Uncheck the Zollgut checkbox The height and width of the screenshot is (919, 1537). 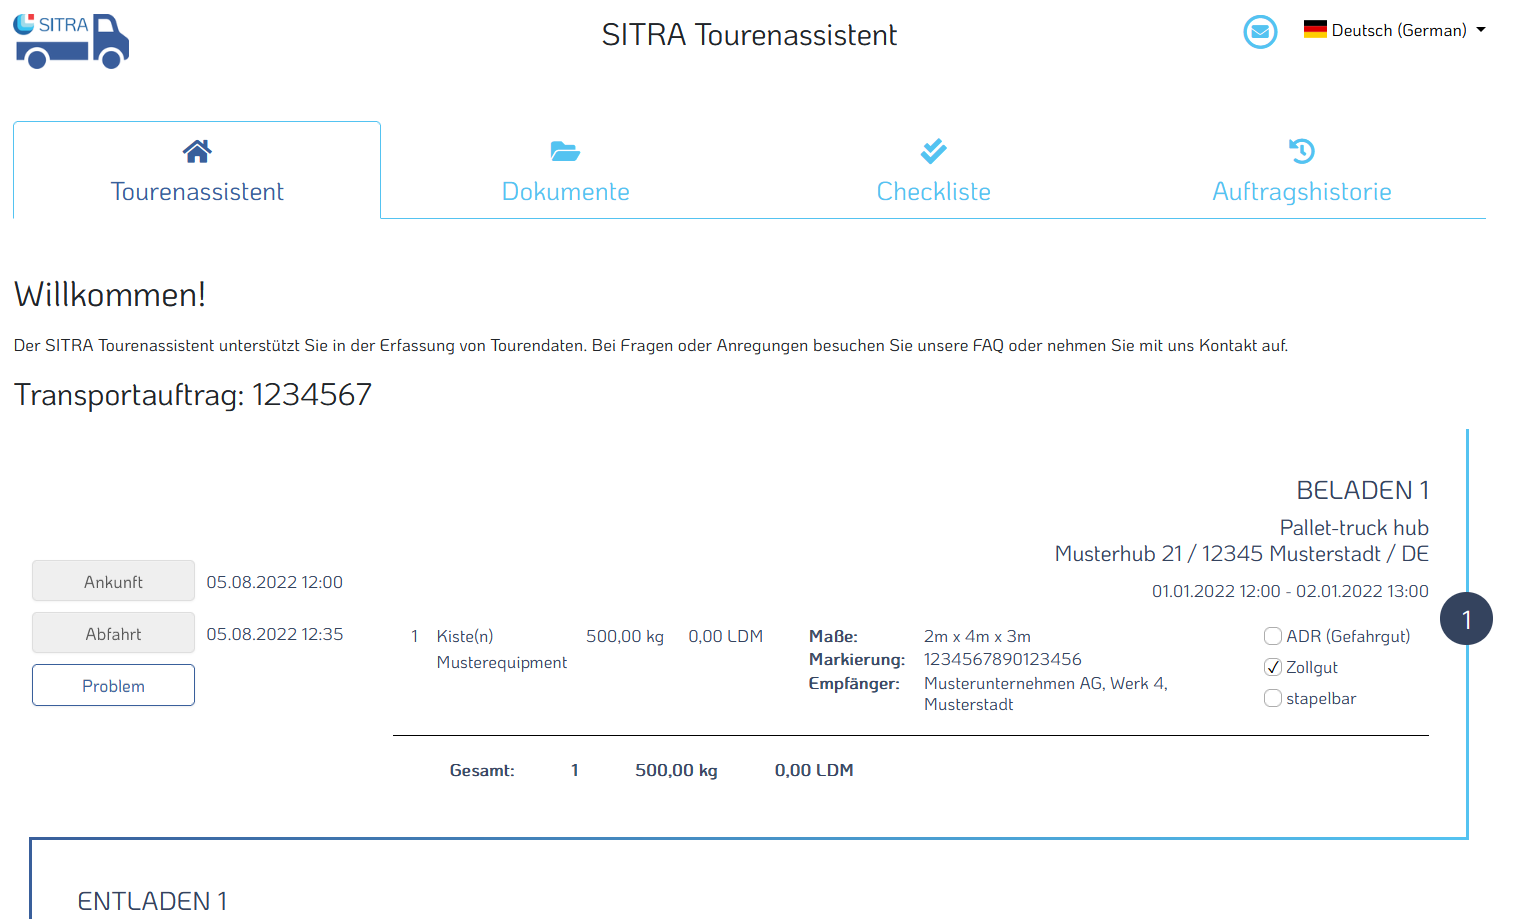(x=1273, y=667)
